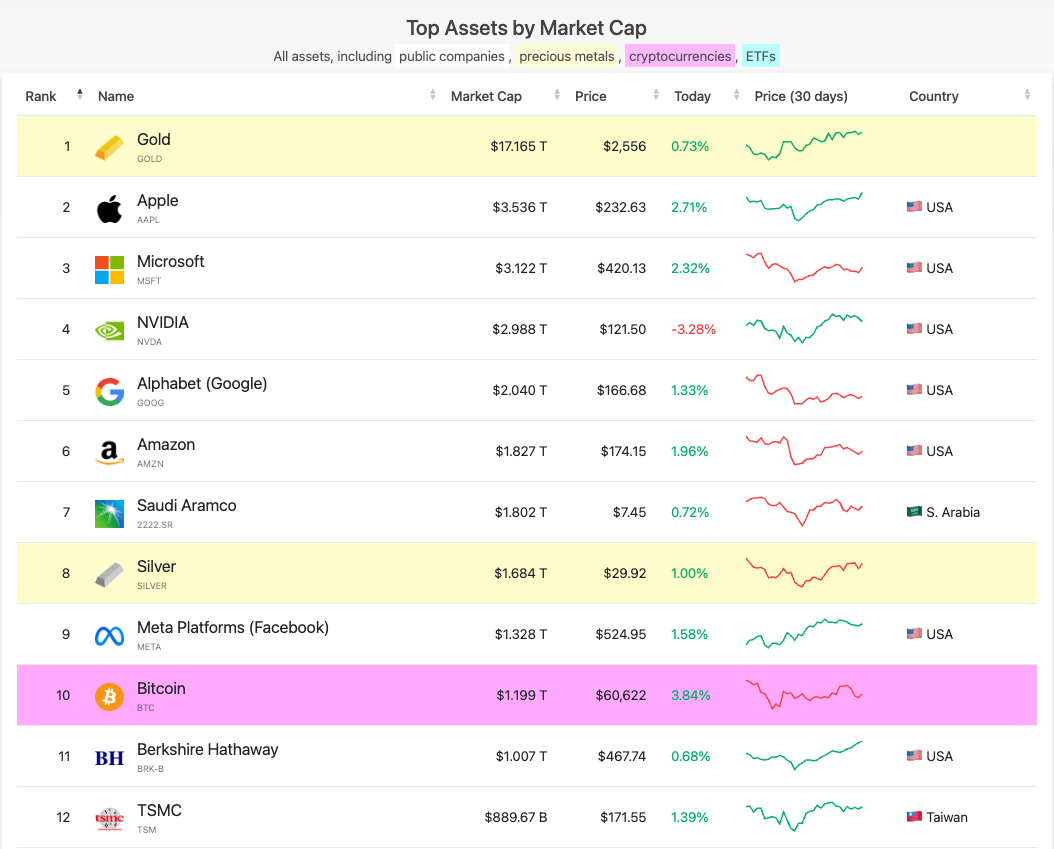Open the TSMC company link

point(159,811)
